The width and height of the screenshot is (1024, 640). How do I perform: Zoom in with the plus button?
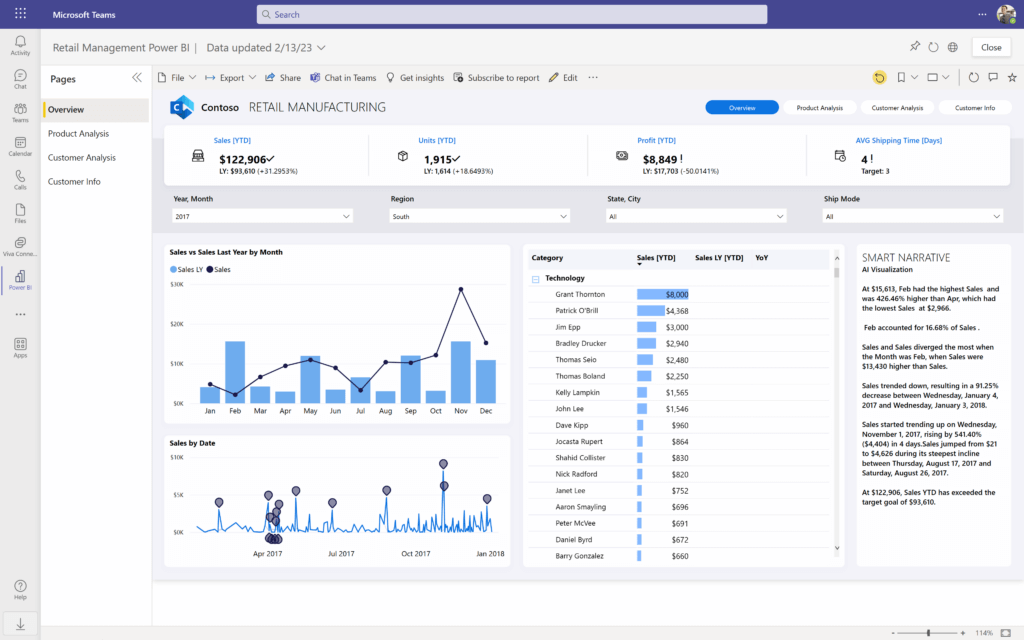click(x=963, y=633)
